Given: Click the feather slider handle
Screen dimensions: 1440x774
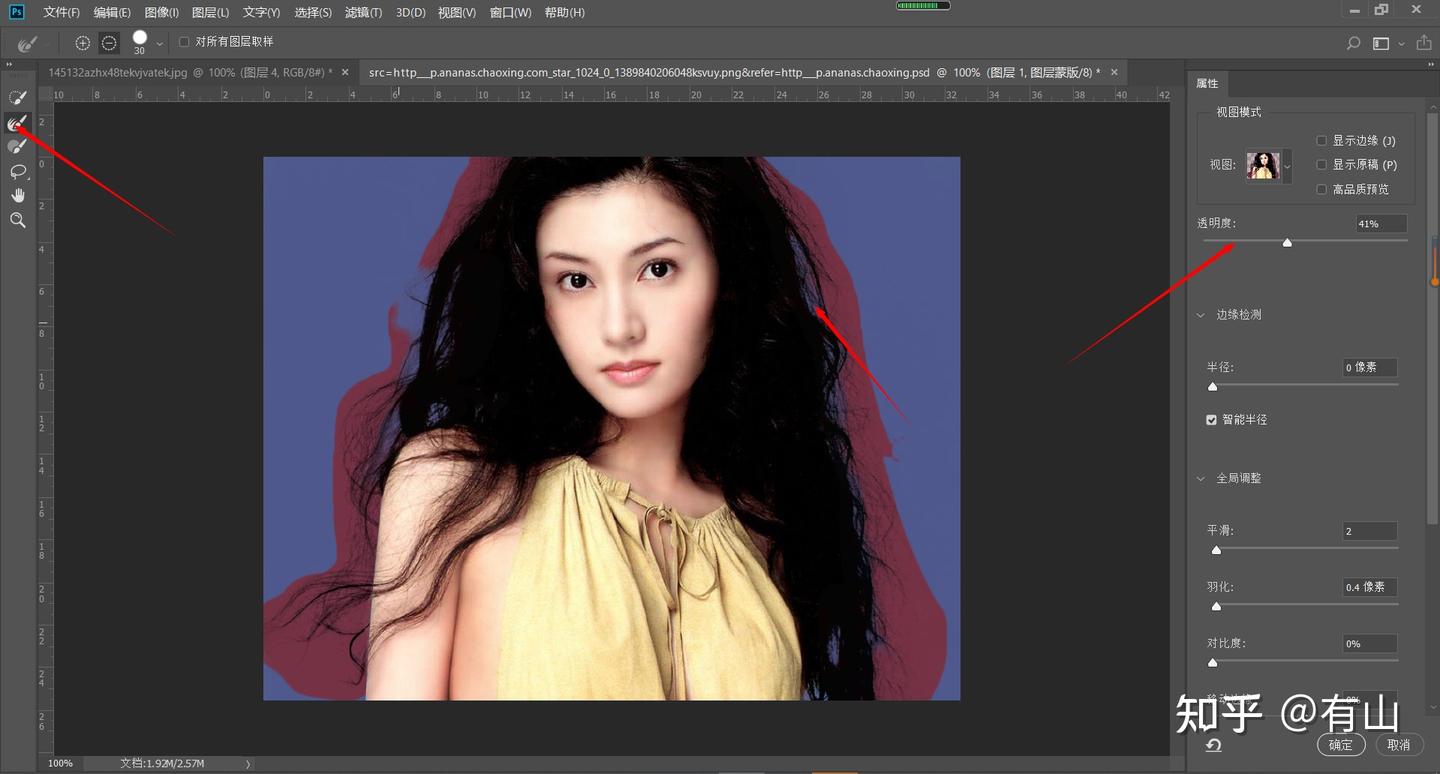Looking at the screenshot, I should (x=1216, y=606).
